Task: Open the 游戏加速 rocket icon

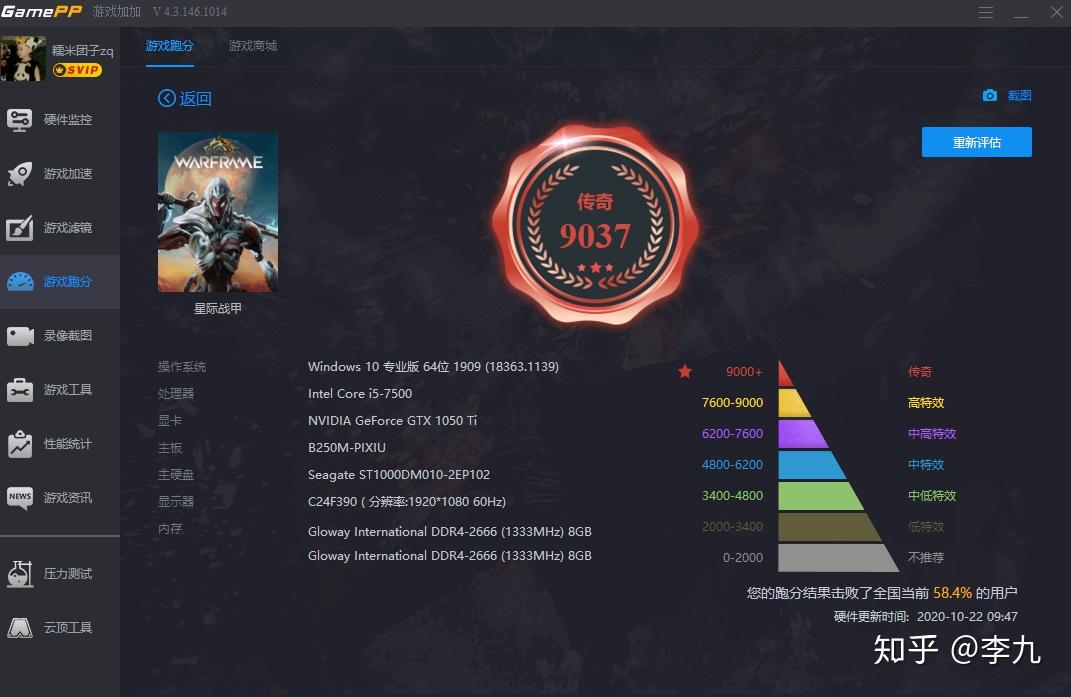Action: [19, 174]
